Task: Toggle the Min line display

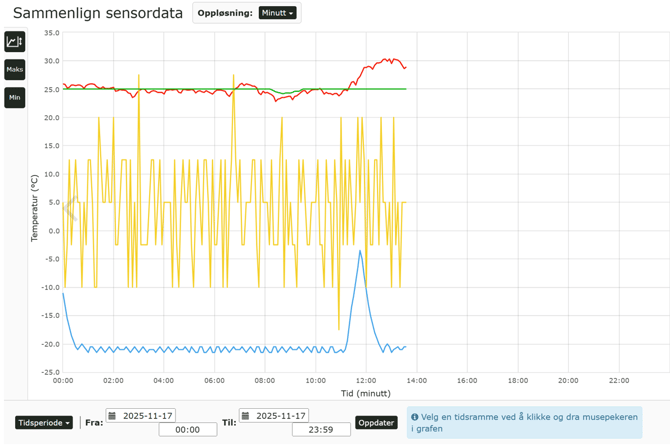Action: (14, 97)
